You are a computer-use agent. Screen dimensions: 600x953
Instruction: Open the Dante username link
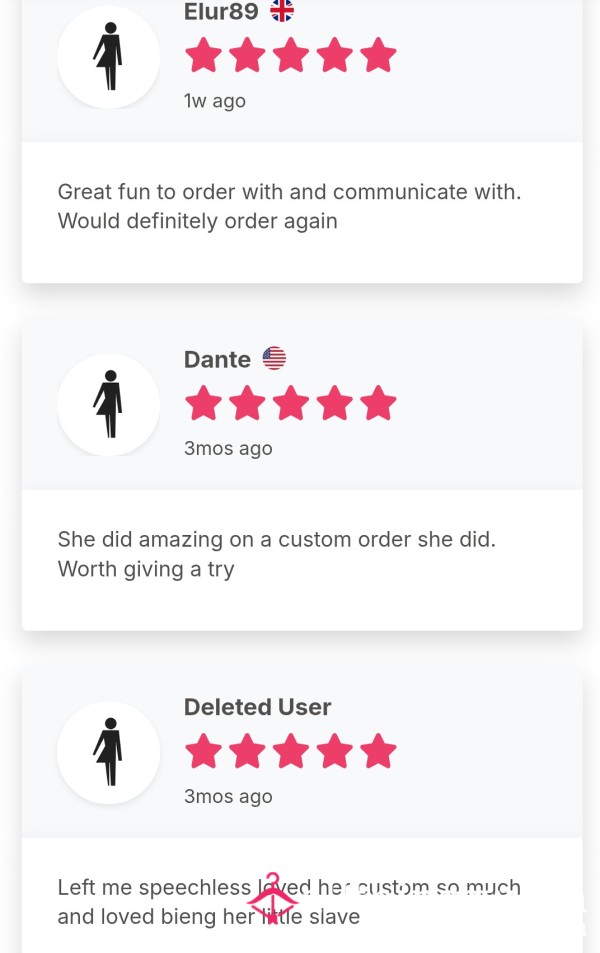(217, 359)
